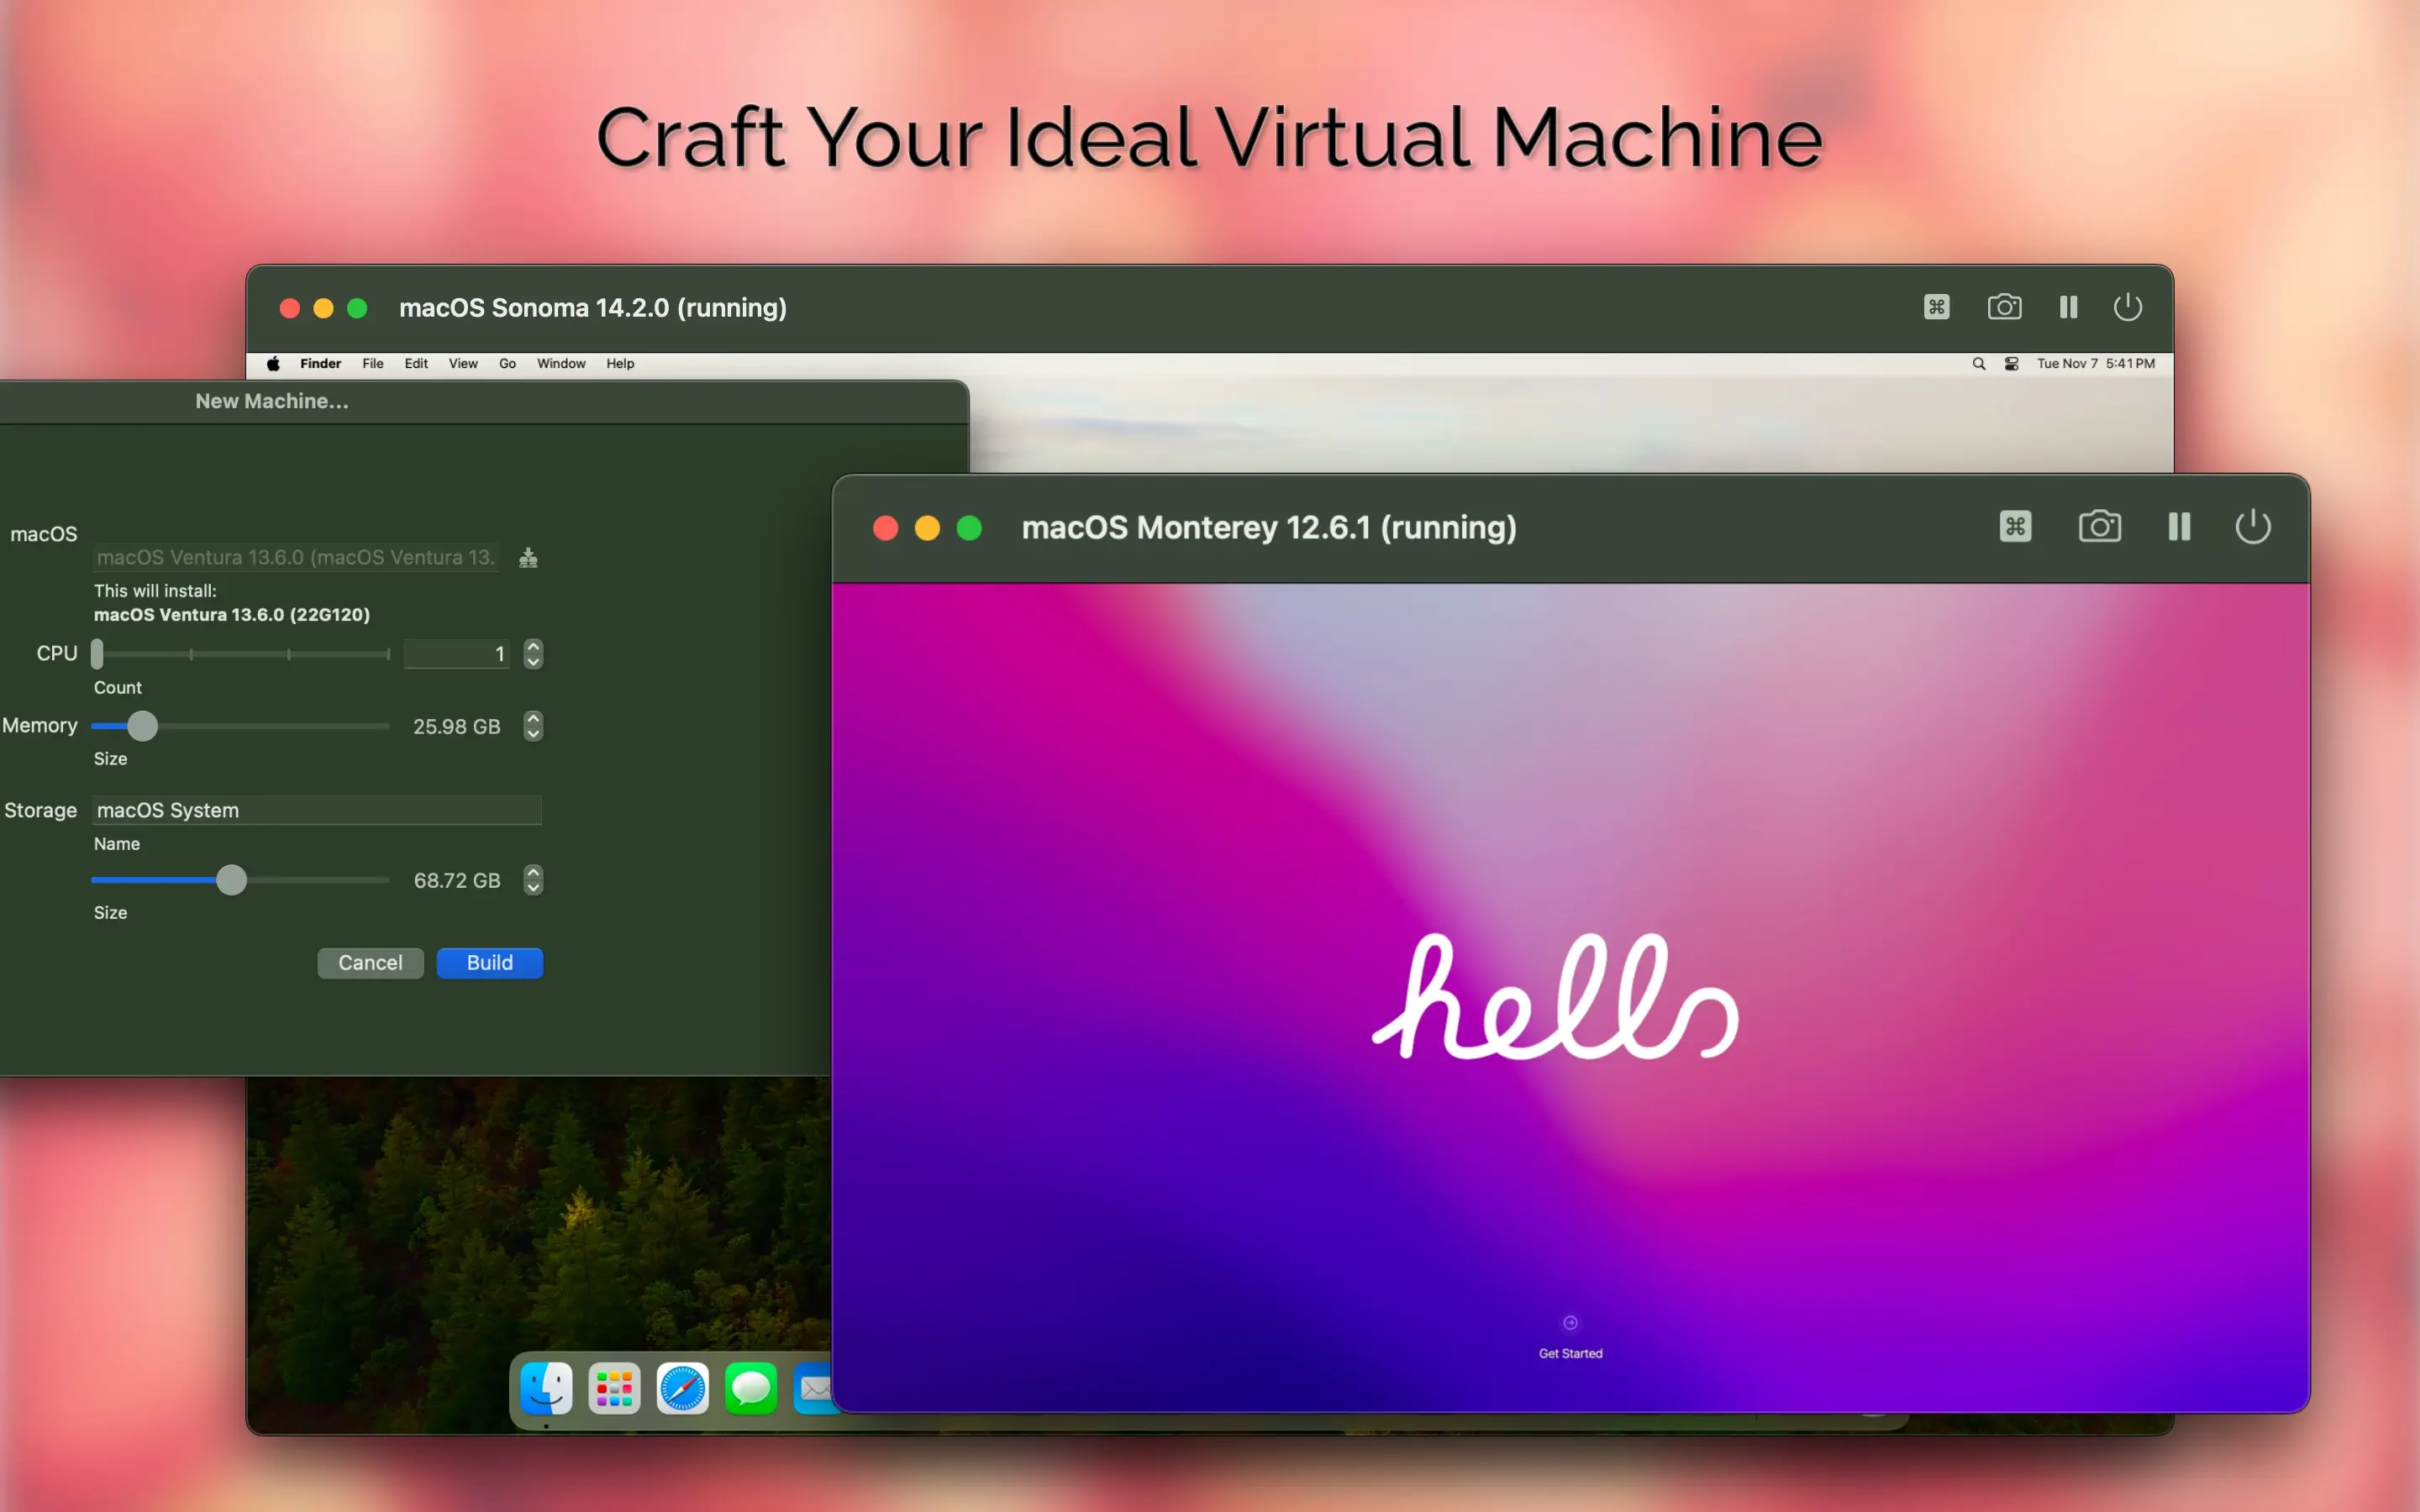Click the Memory size slider knob

(x=143, y=726)
